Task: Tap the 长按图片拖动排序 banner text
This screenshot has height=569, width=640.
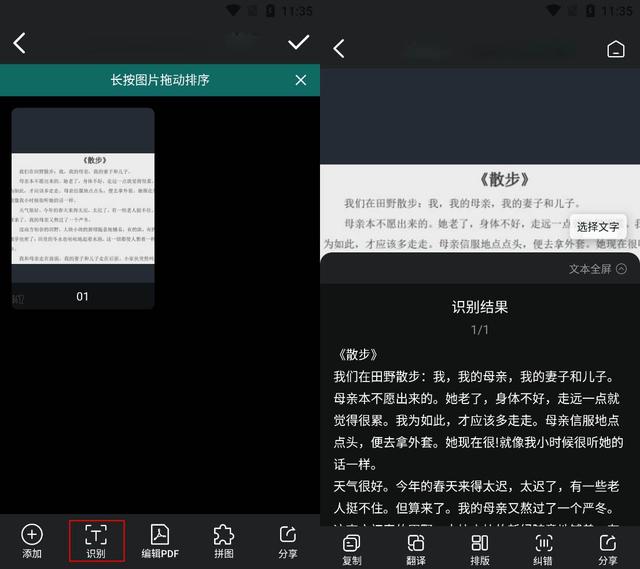Action: tap(160, 80)
